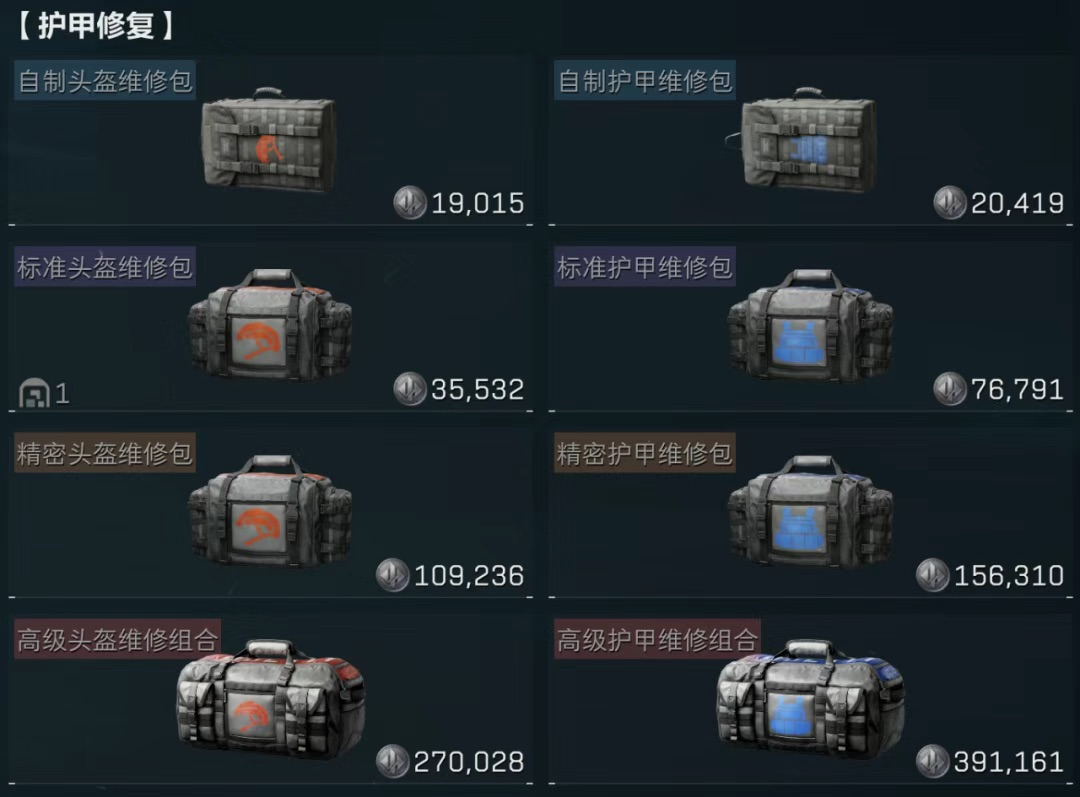Click the 标准护甲维修包 duffel bag icon
This screenshot has width=1080, height=797.
click(810, 325)
